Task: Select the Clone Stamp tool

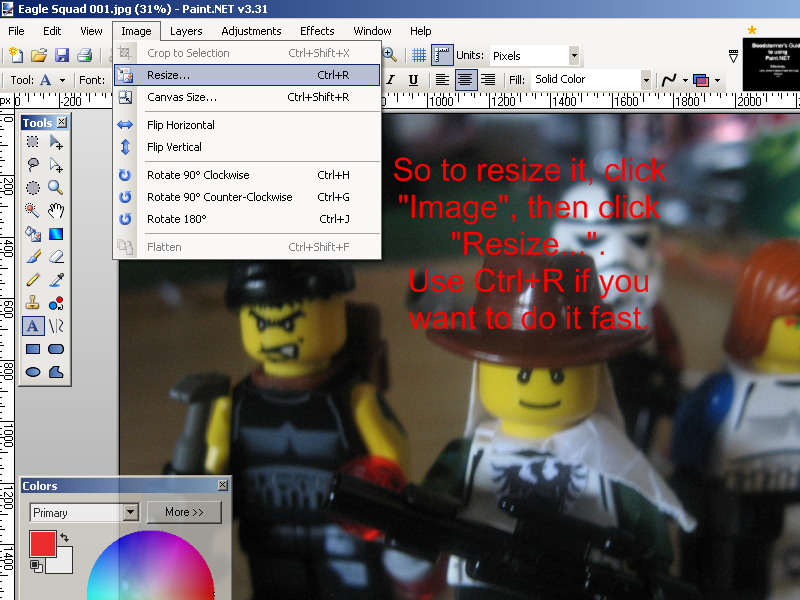Action: pyautogui.click(x=33, y=303)
